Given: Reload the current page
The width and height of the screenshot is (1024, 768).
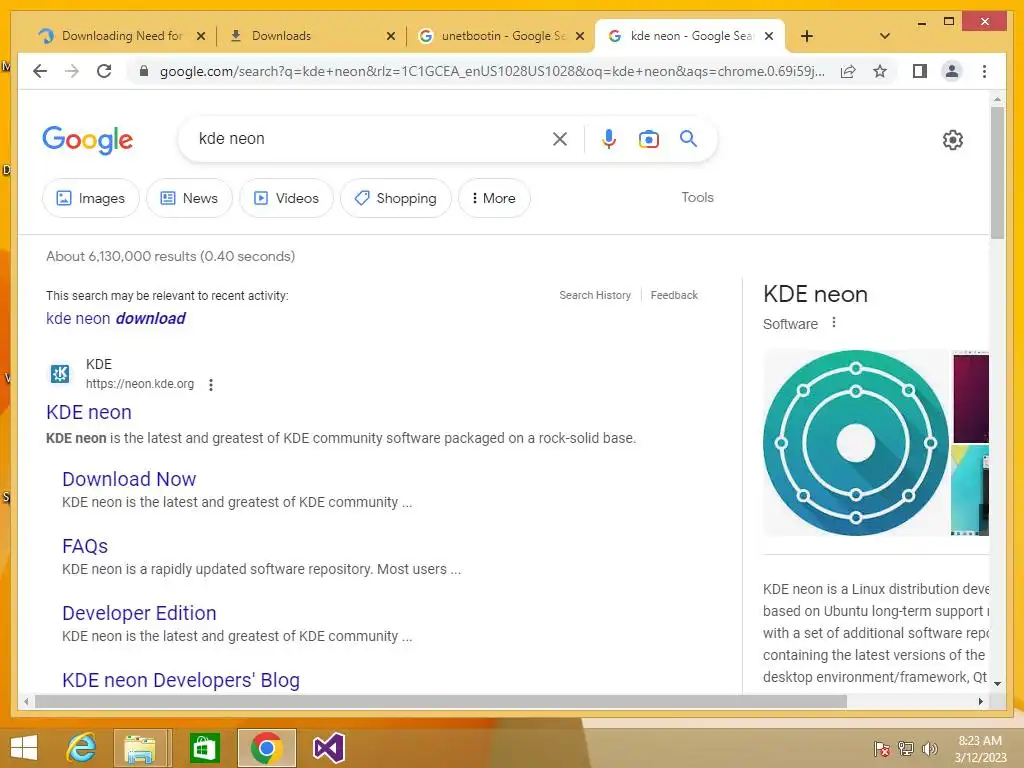Looking at the screenshot, I should pos(104,71).
